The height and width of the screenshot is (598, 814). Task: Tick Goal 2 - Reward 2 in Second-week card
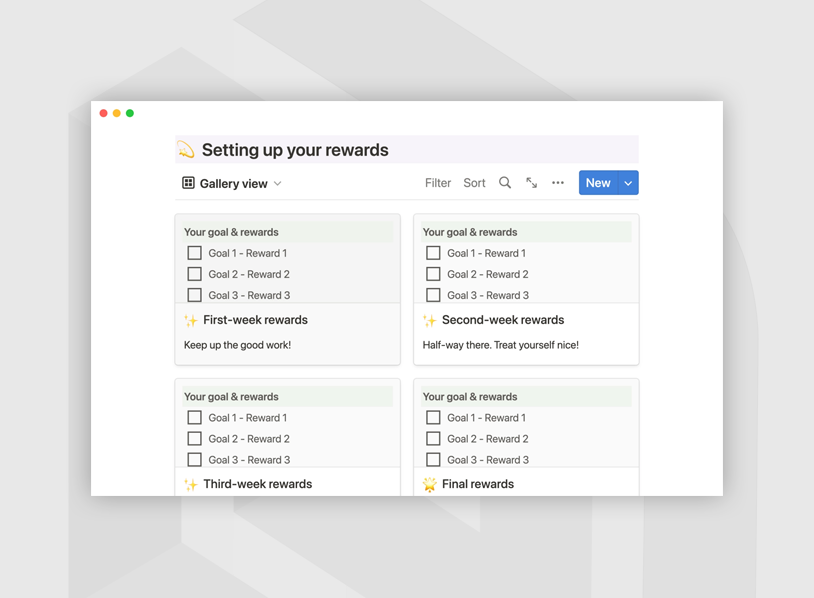tap(433, 274)
